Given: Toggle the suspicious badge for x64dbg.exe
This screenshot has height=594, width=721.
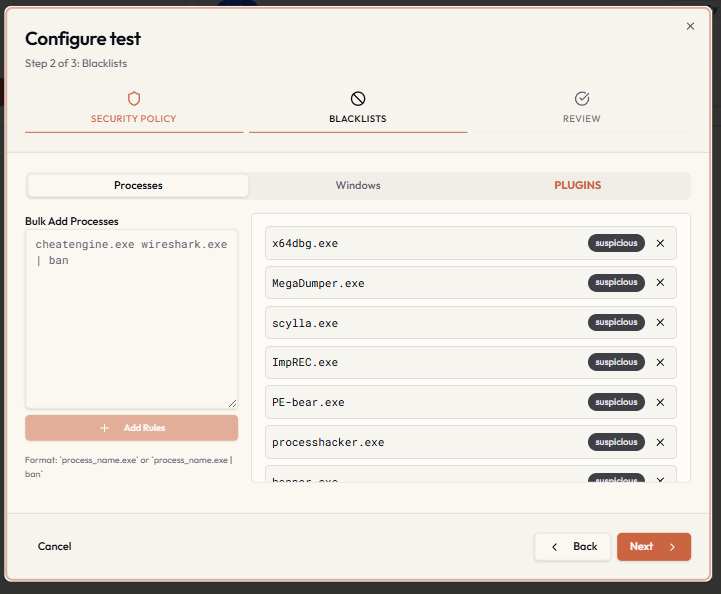Looking at the screenshot, I should (616, 243).
